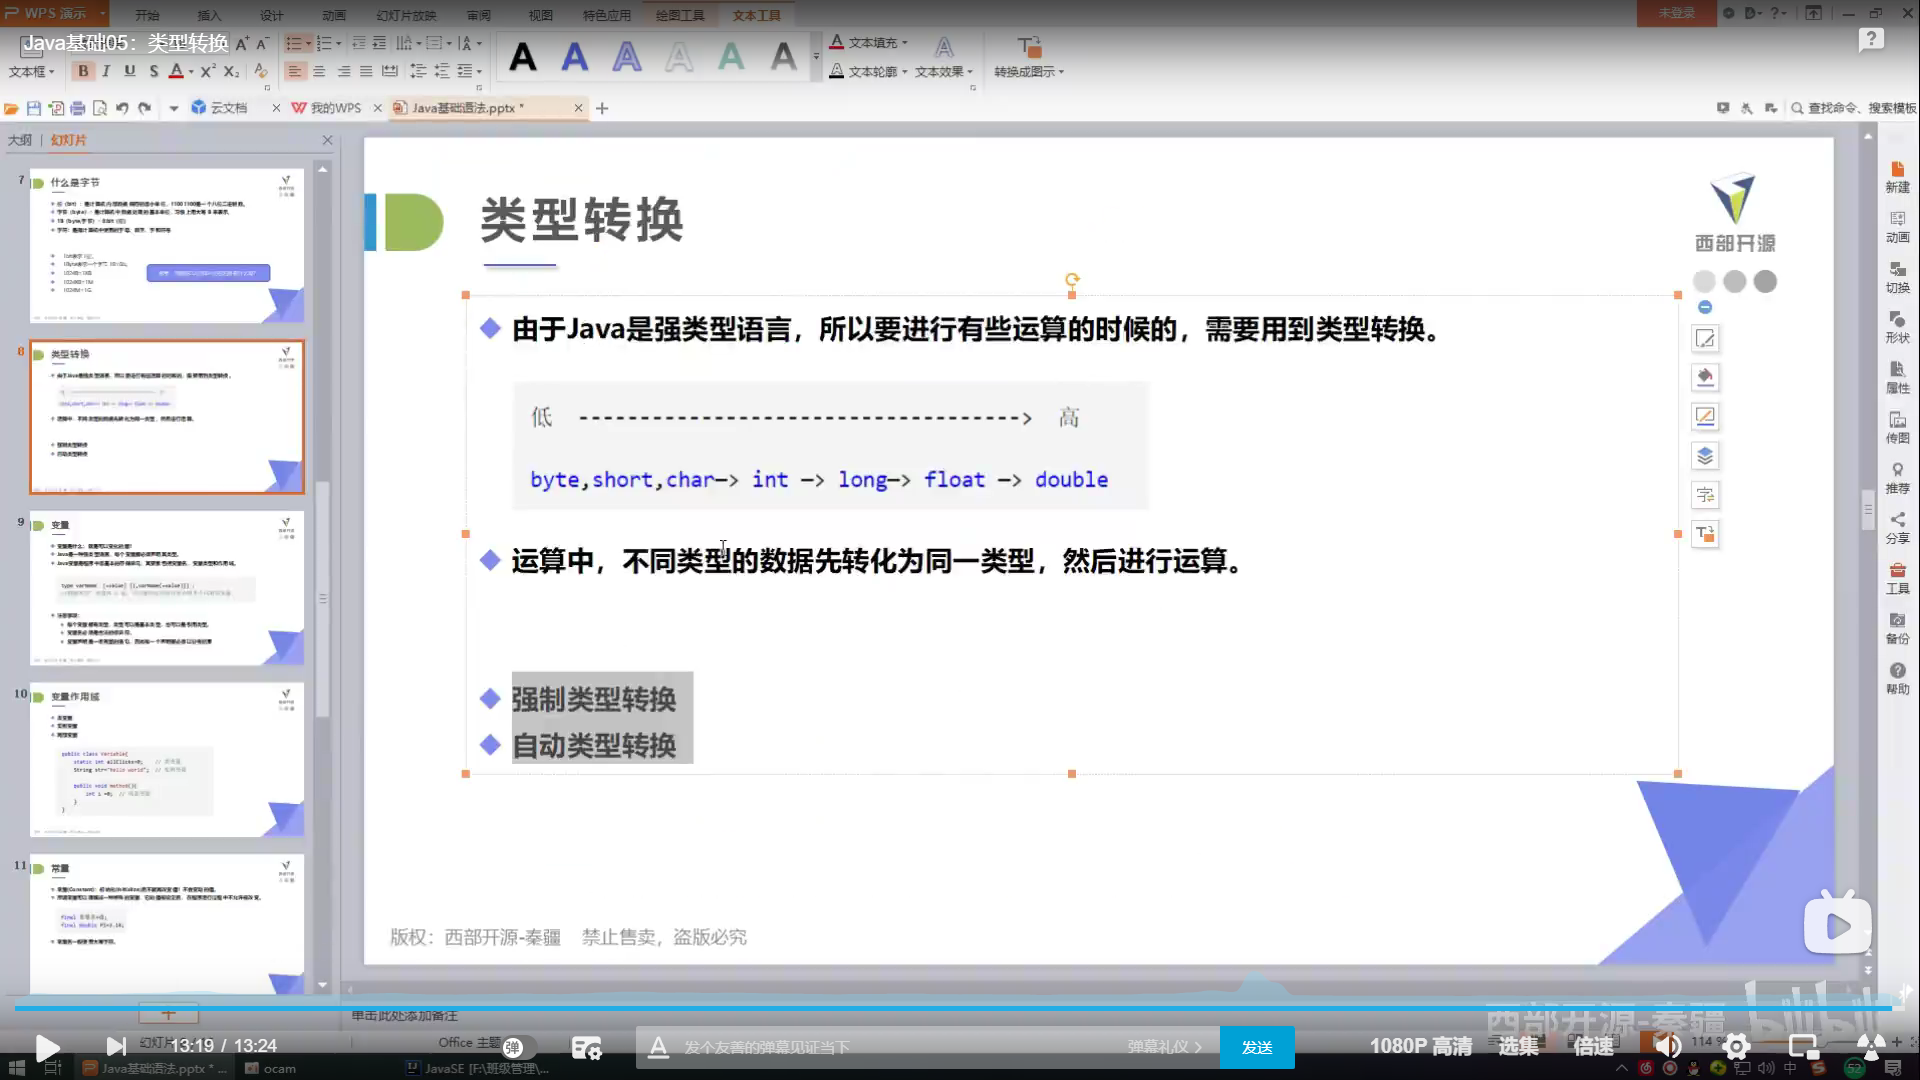The width and height of the screenshot is (1920, 1080).
Task: Click the undo arrow icon
Action: point(122,108)
